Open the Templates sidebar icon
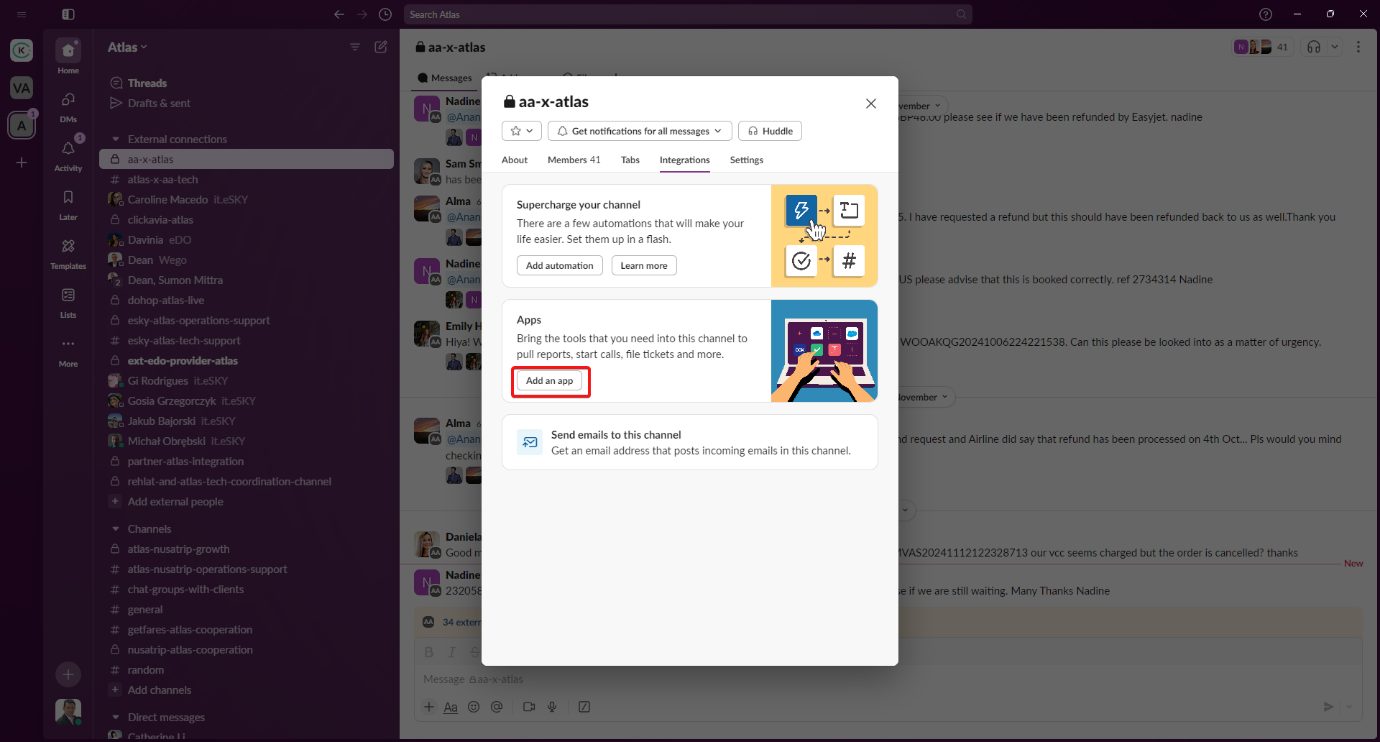This screenshot has width=1380, height=742. point(68,246)
